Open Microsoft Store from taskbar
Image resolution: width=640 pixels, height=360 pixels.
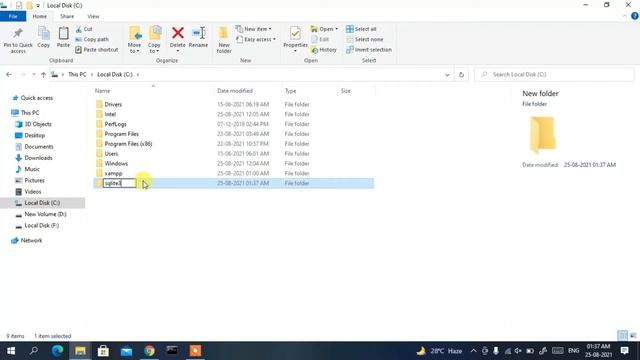pos(103,351)
